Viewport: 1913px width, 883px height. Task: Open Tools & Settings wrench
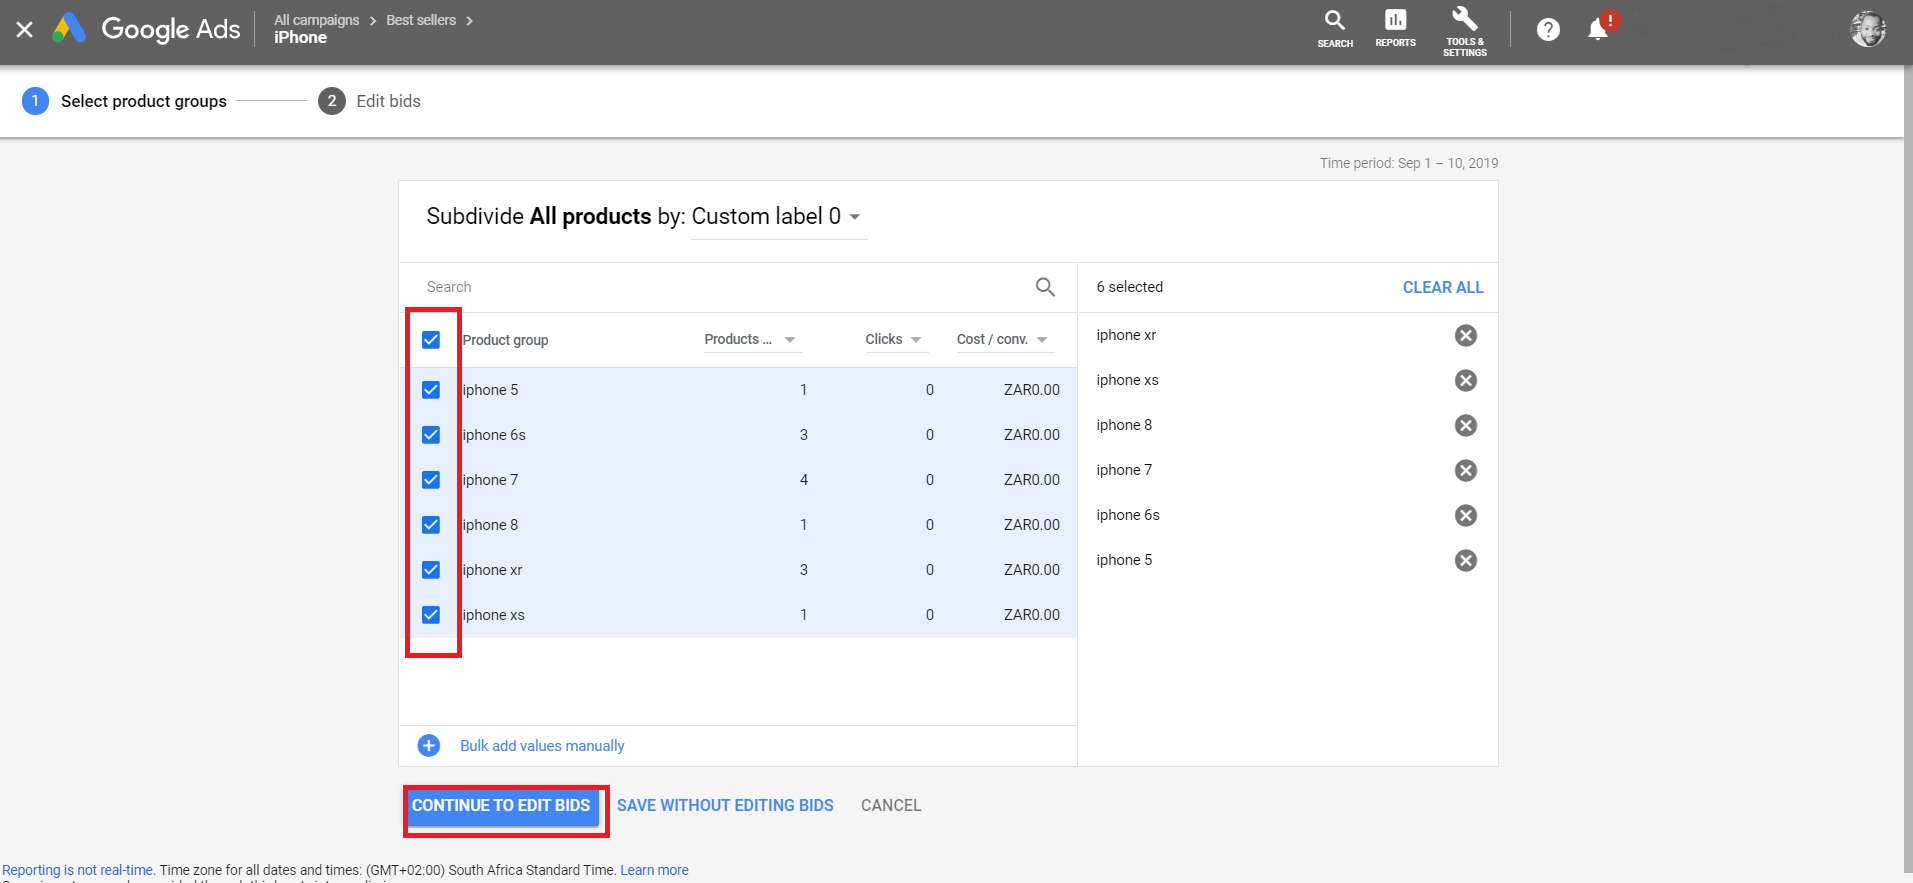1464,31
